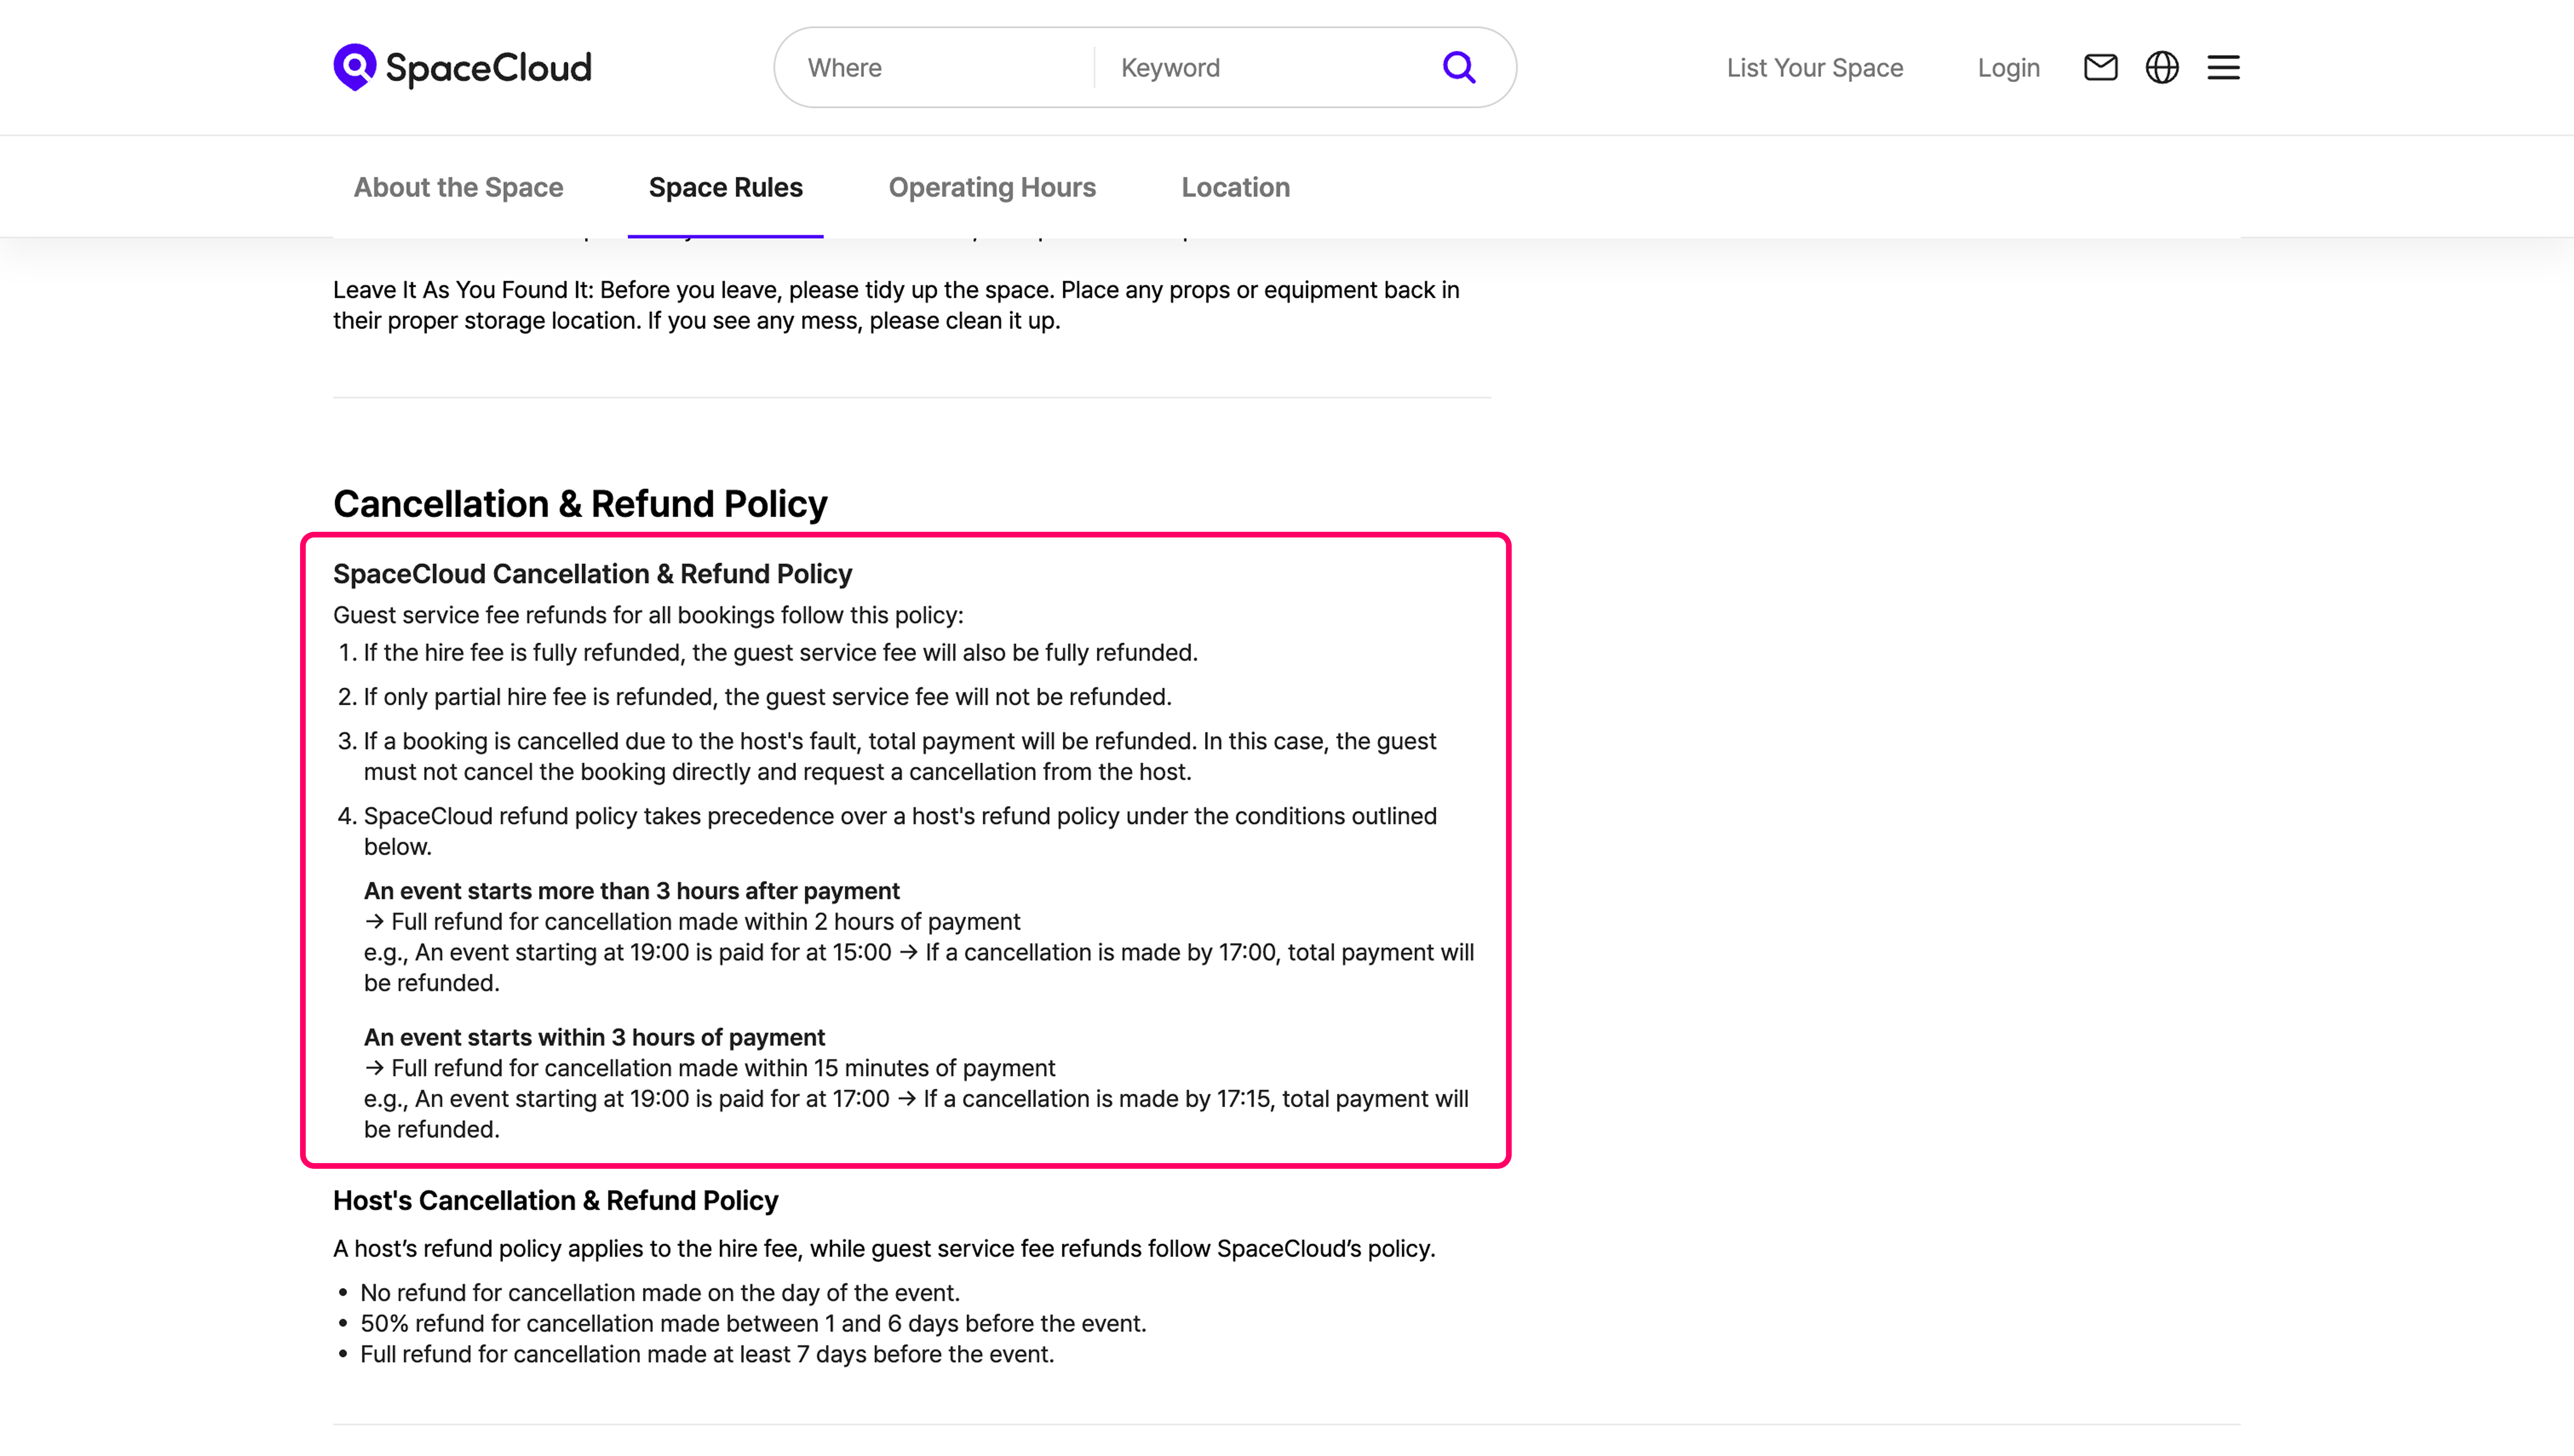This screenshot has height=1456, width=2574.
Task: Switch to About the Space tab
Action: pyautogui.click(x=458, y=187)
